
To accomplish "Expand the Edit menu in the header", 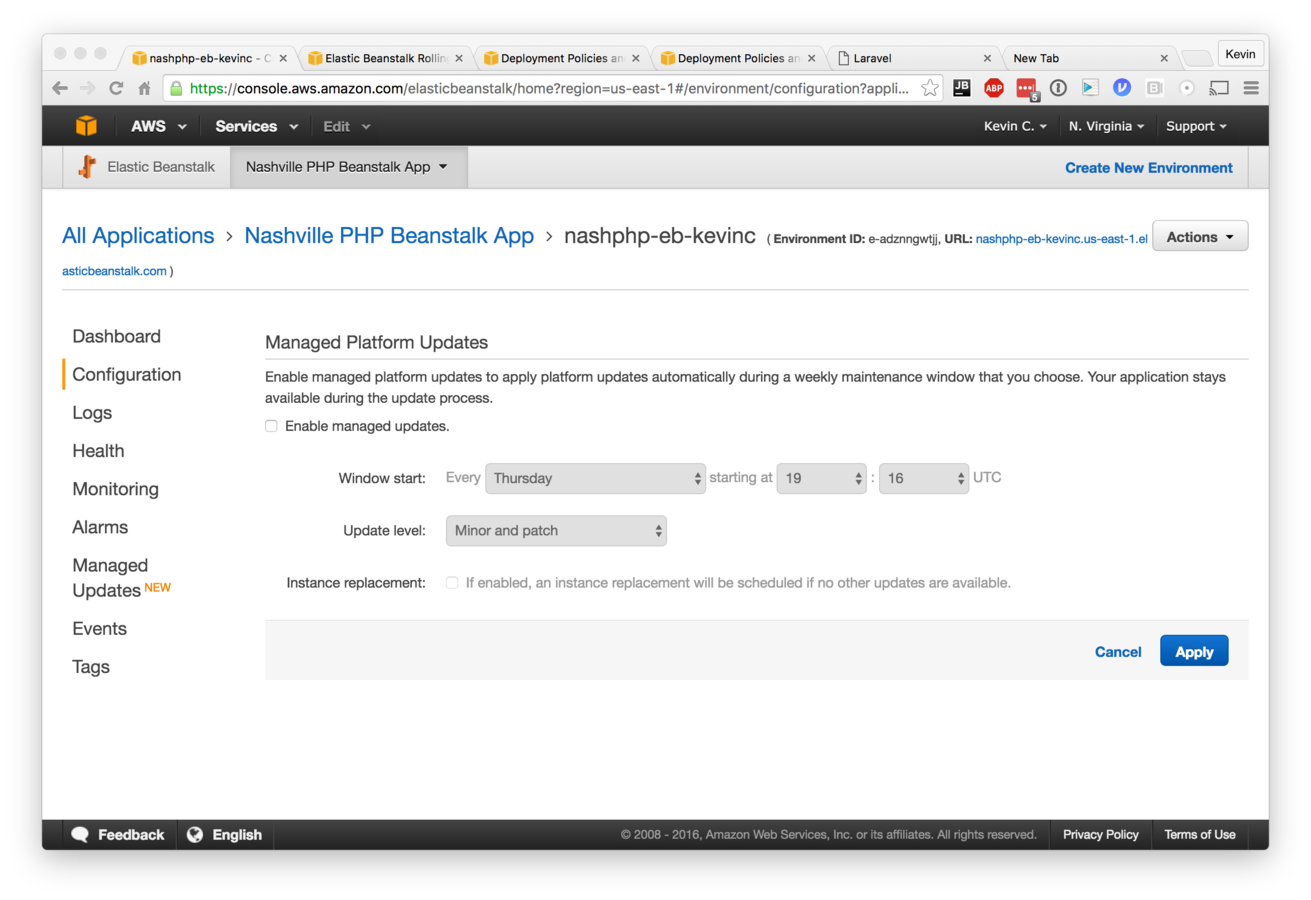I will click(346, 126).
